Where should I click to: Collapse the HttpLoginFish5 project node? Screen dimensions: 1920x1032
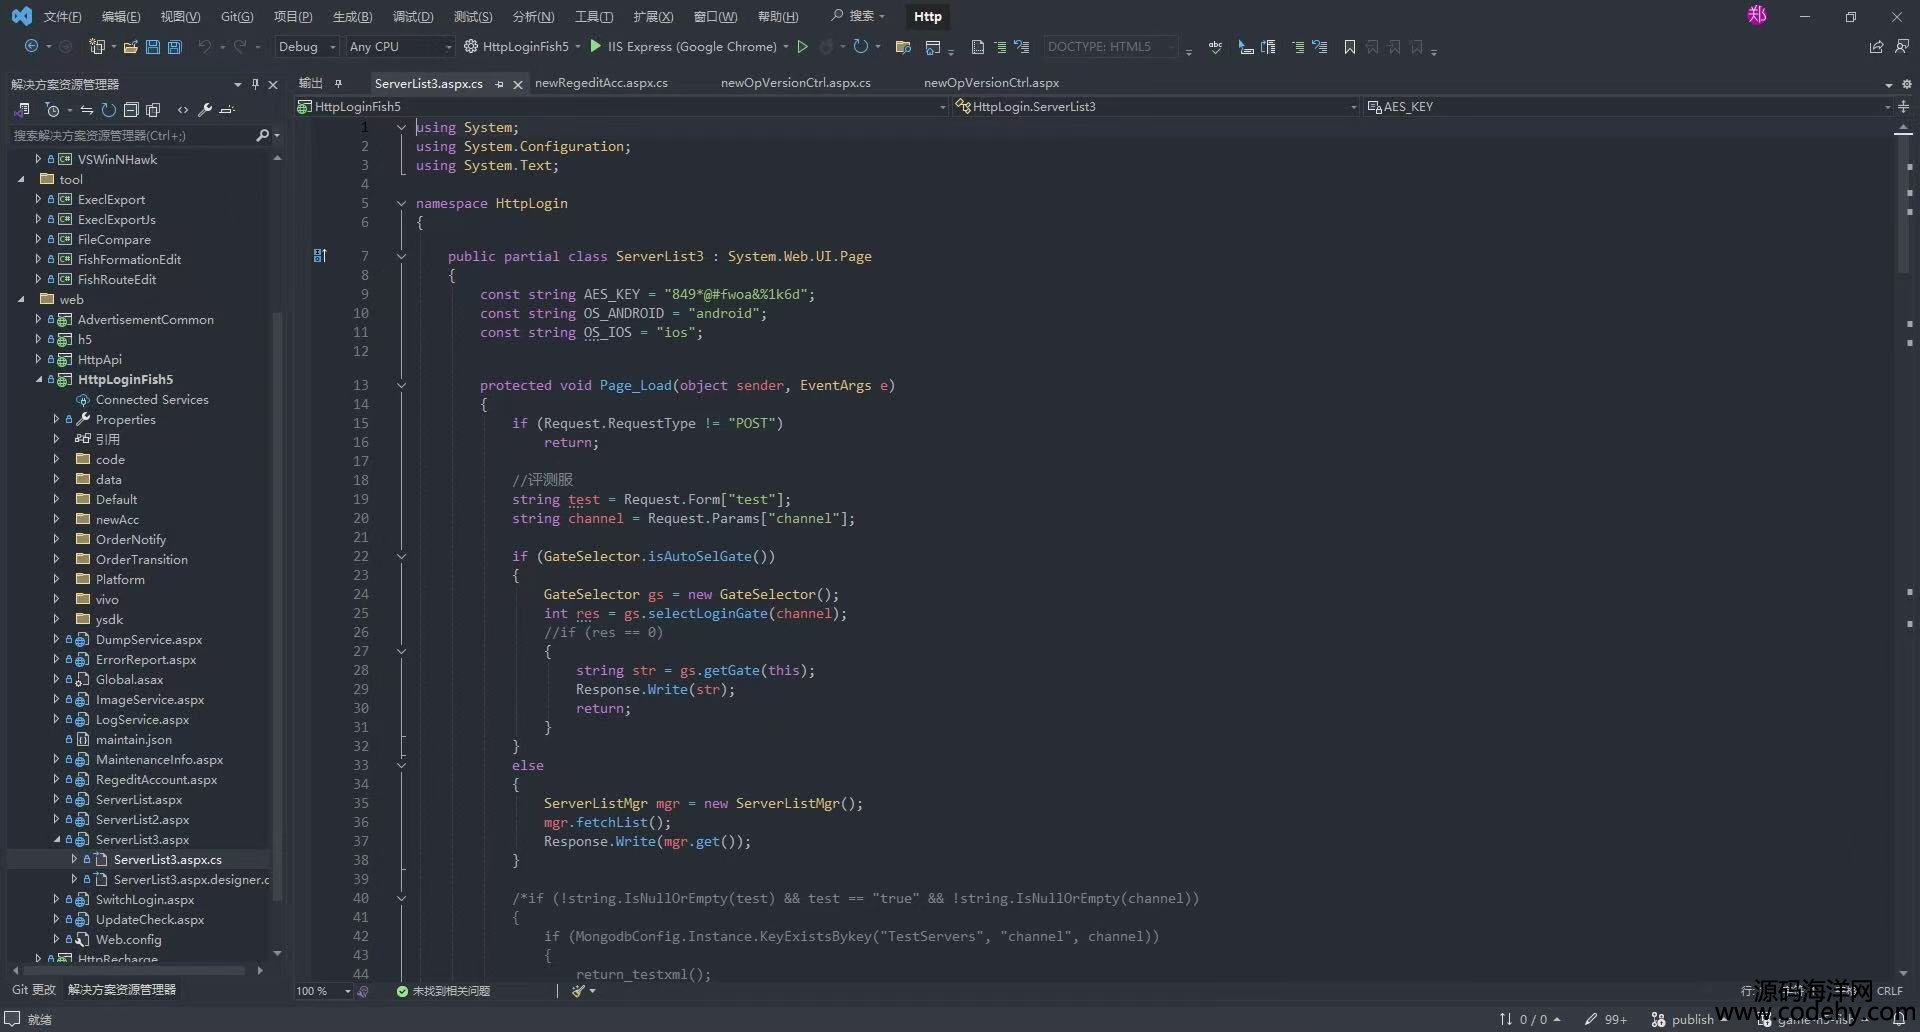coord(39,379)
